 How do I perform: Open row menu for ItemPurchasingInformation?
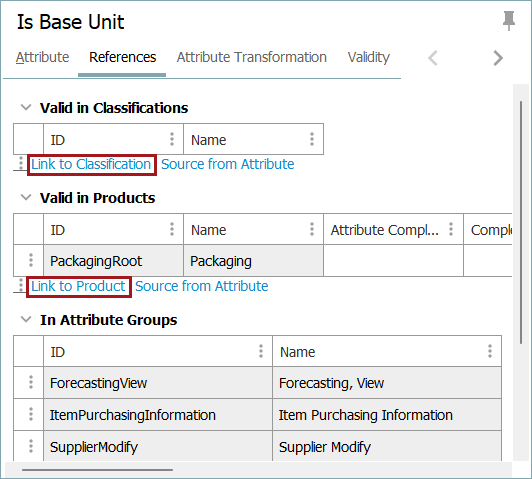click(x=31, y=414)
